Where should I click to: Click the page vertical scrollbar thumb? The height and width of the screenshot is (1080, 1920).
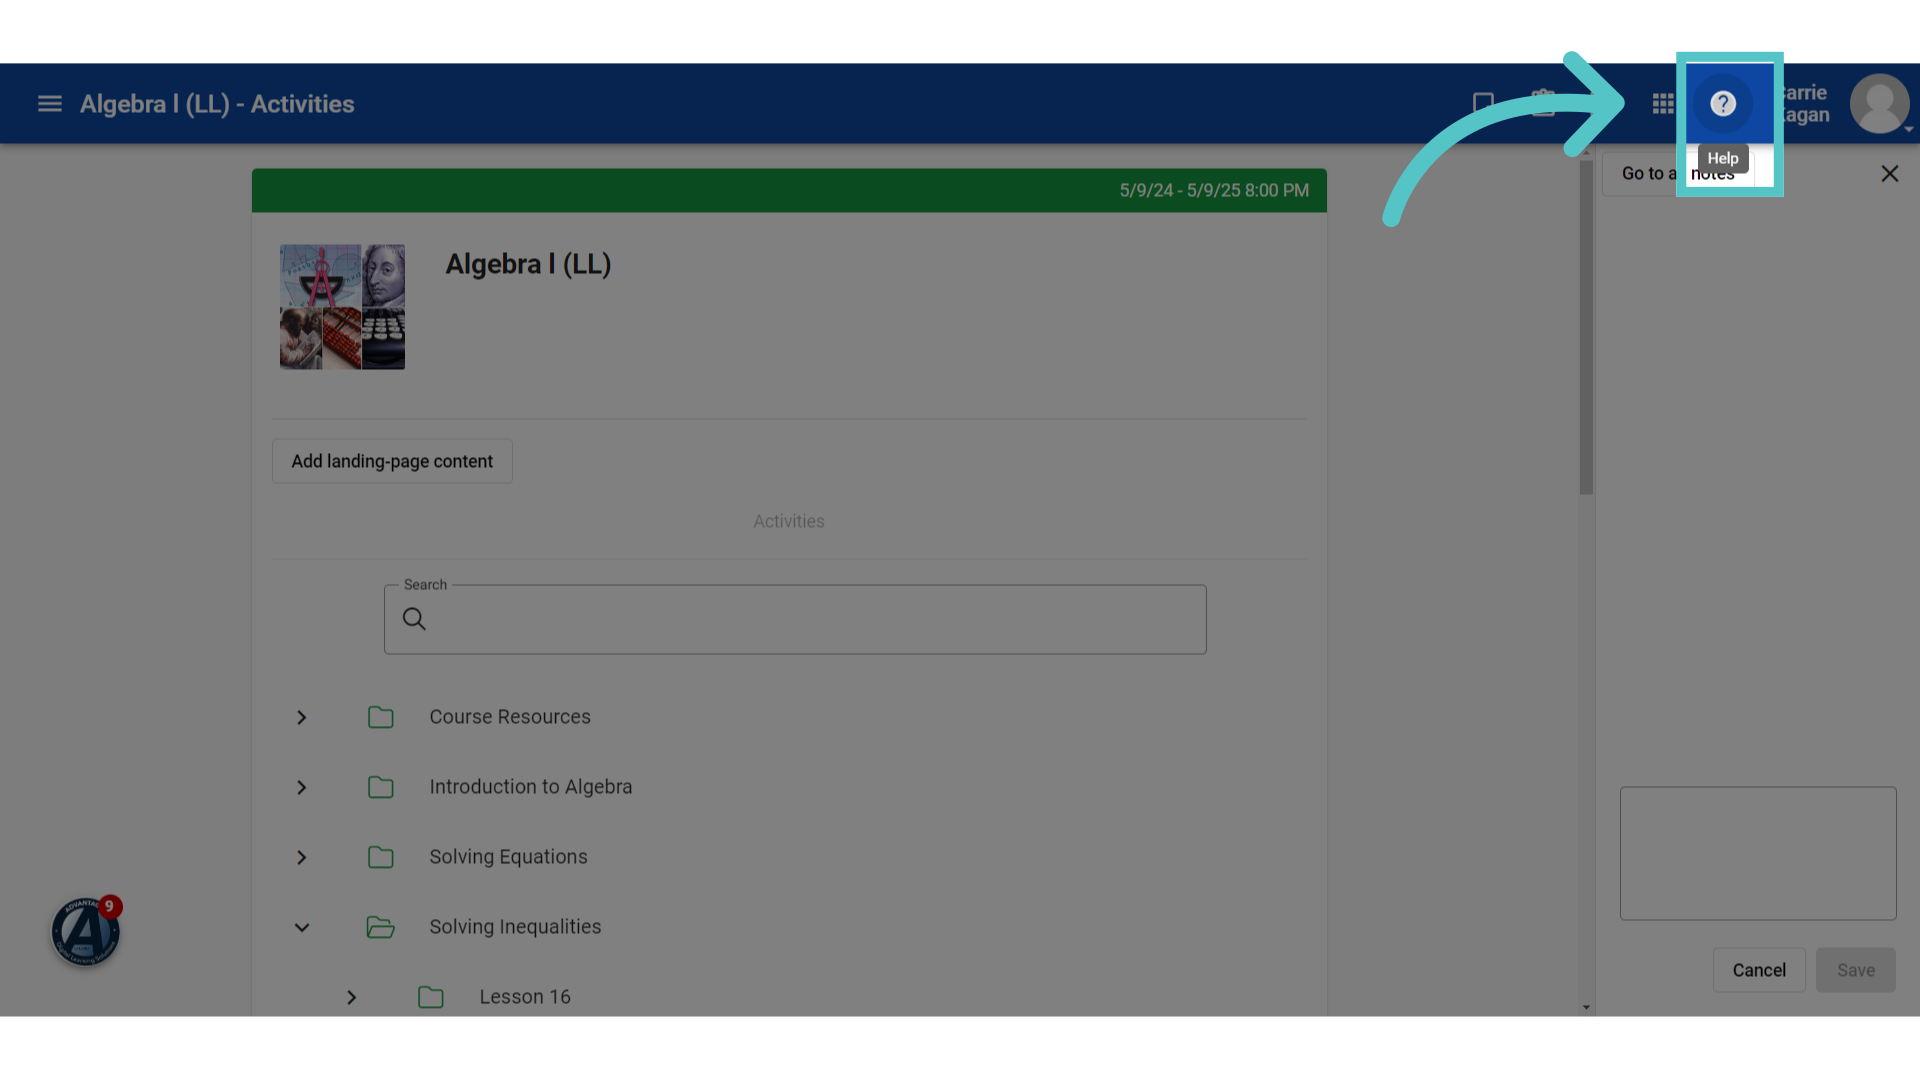[1586, 327]
